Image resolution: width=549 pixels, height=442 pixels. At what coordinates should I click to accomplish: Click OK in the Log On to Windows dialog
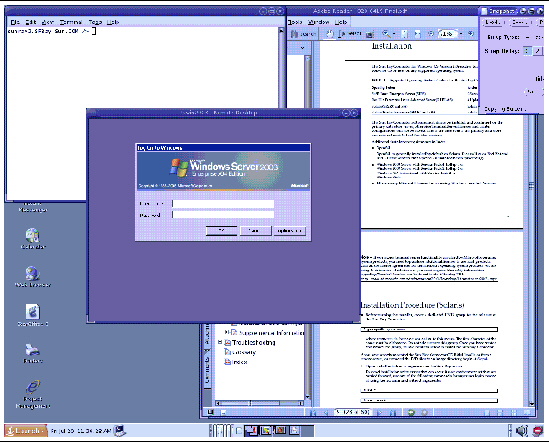pyautogui.click(x=221, y=230)
